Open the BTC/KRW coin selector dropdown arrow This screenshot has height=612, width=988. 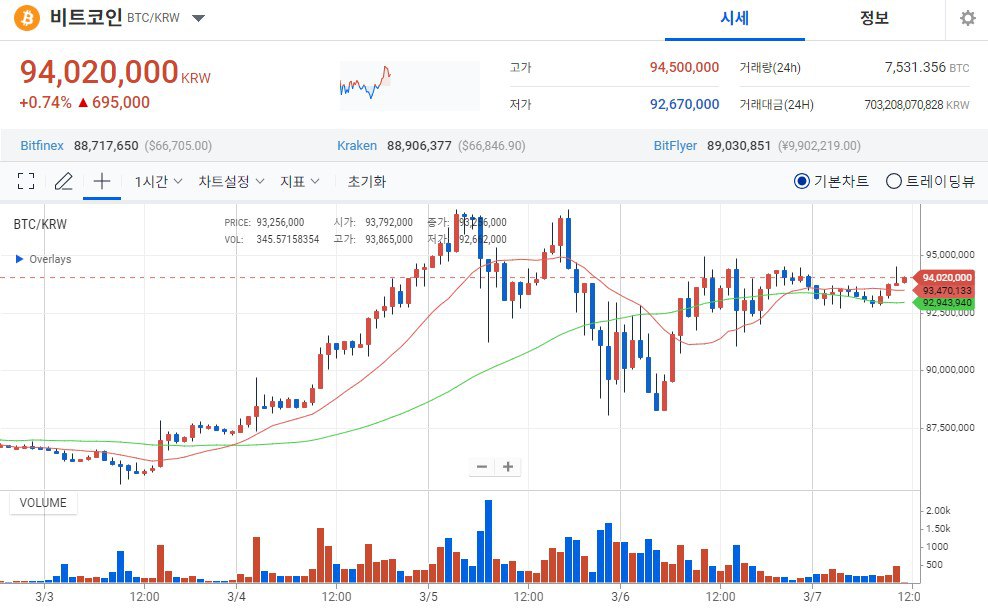coord(198,18)
